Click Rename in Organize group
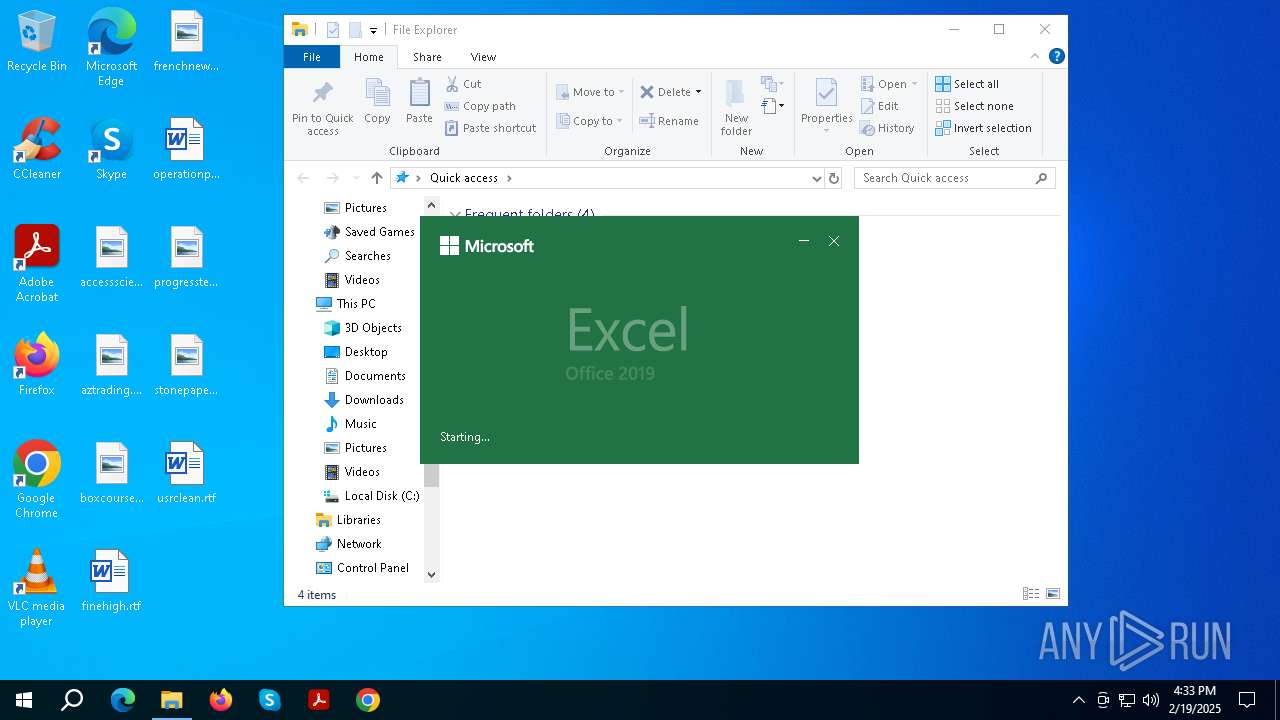1280x720 pixels. pos(669,121)
